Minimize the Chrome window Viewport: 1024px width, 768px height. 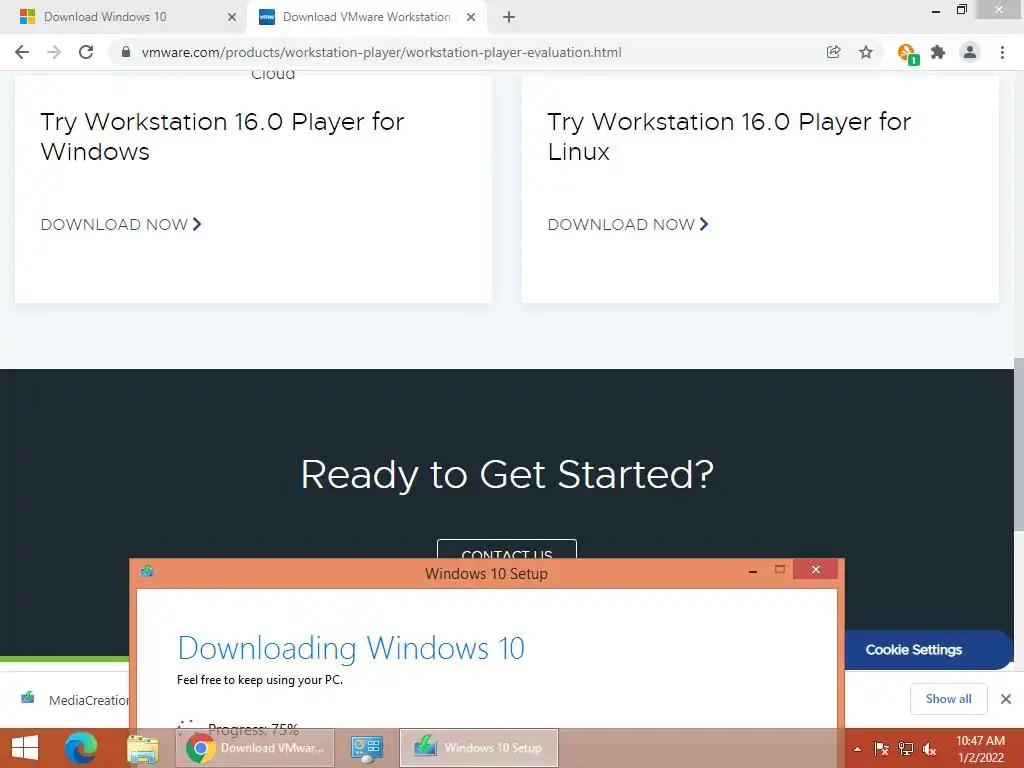[x=936, y=10]
